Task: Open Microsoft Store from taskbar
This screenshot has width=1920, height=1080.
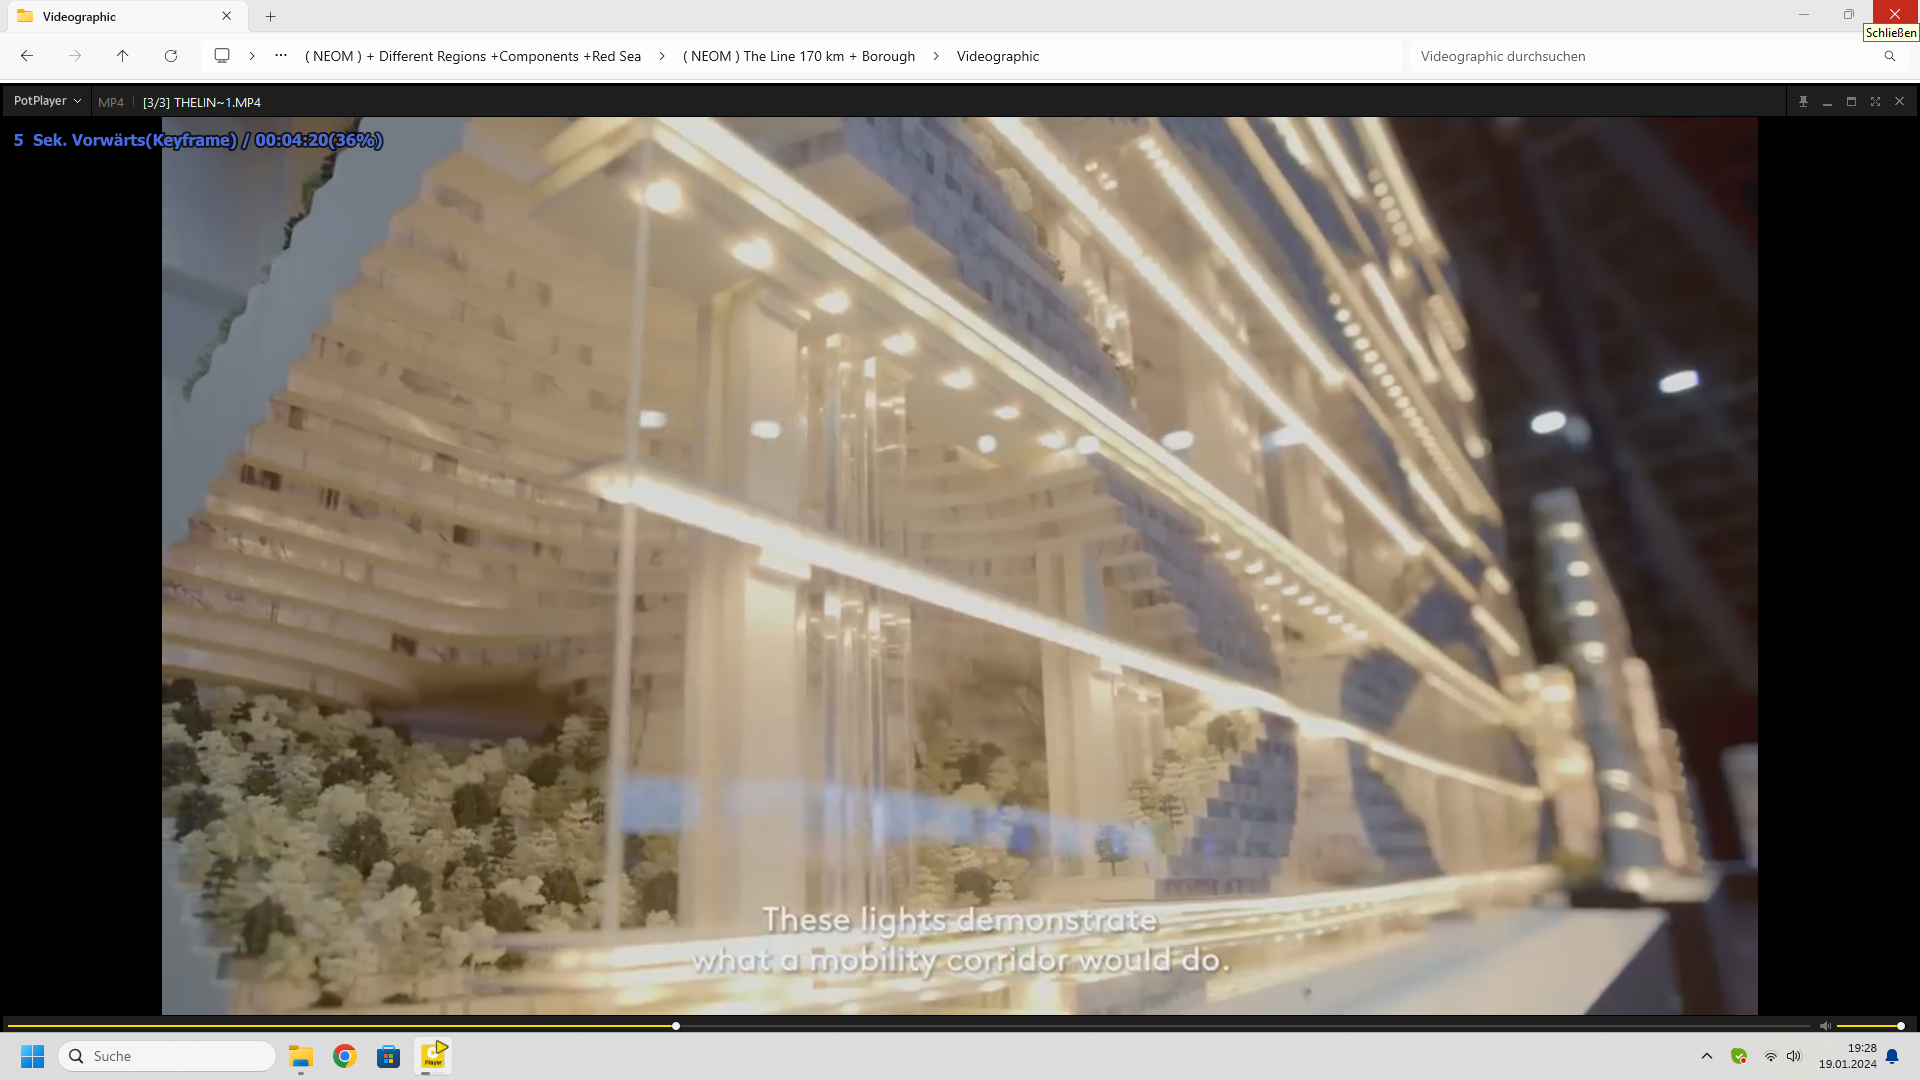Action: (x=389, y=1056)
